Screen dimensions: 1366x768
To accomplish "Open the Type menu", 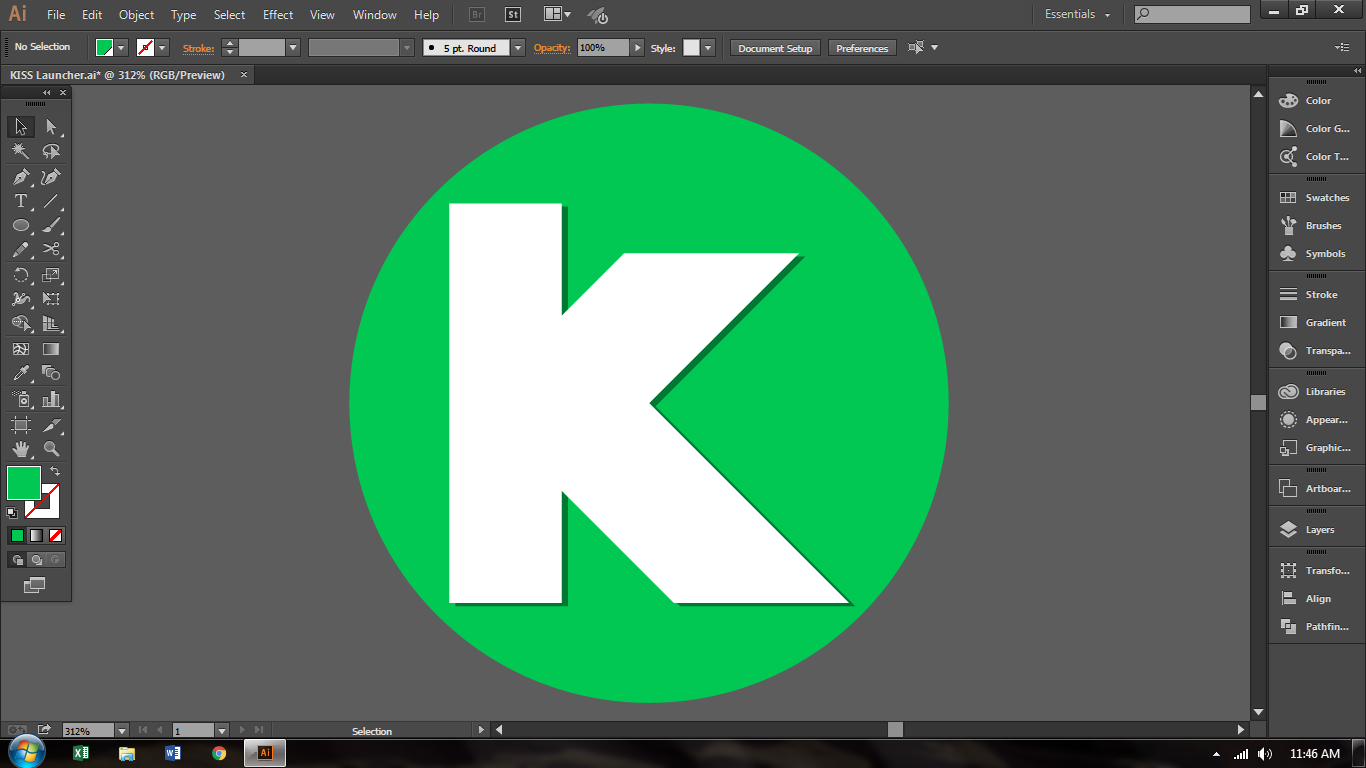I will [183, 15].
